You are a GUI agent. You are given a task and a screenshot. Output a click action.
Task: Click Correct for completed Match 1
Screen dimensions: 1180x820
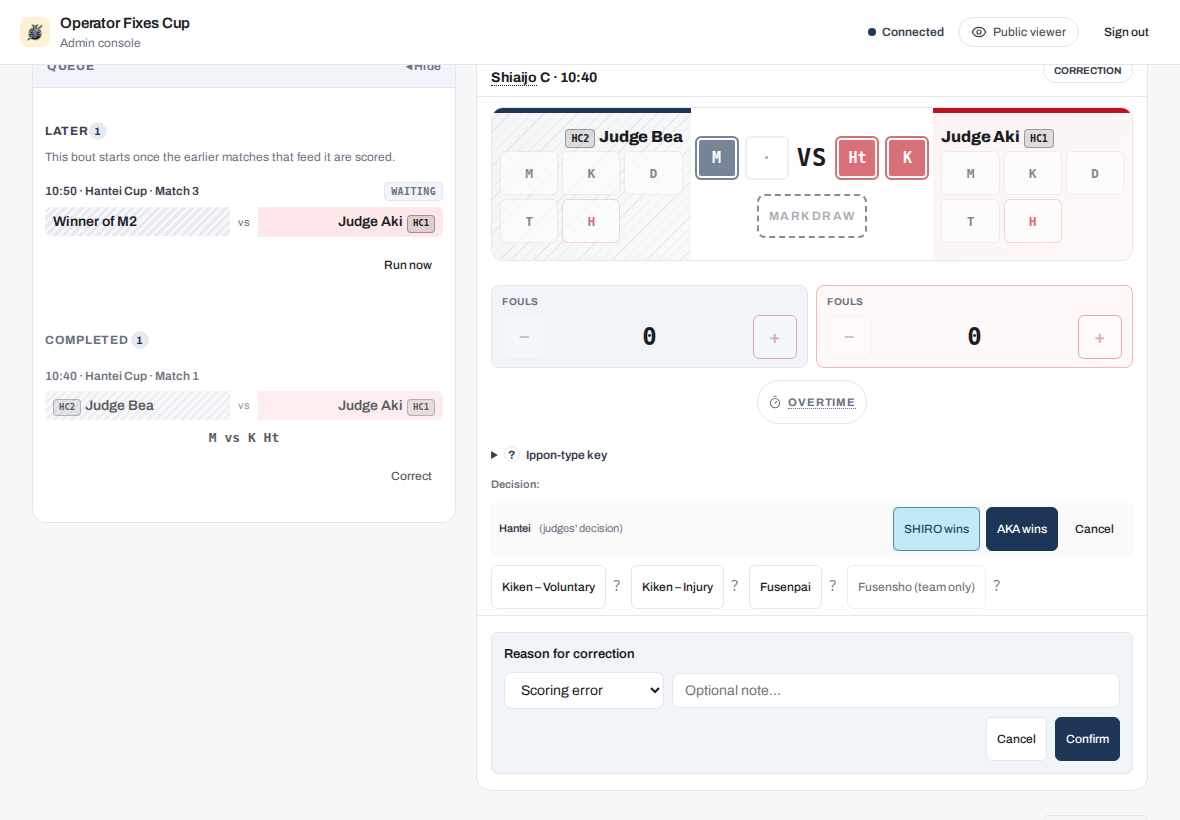[411, 476]
